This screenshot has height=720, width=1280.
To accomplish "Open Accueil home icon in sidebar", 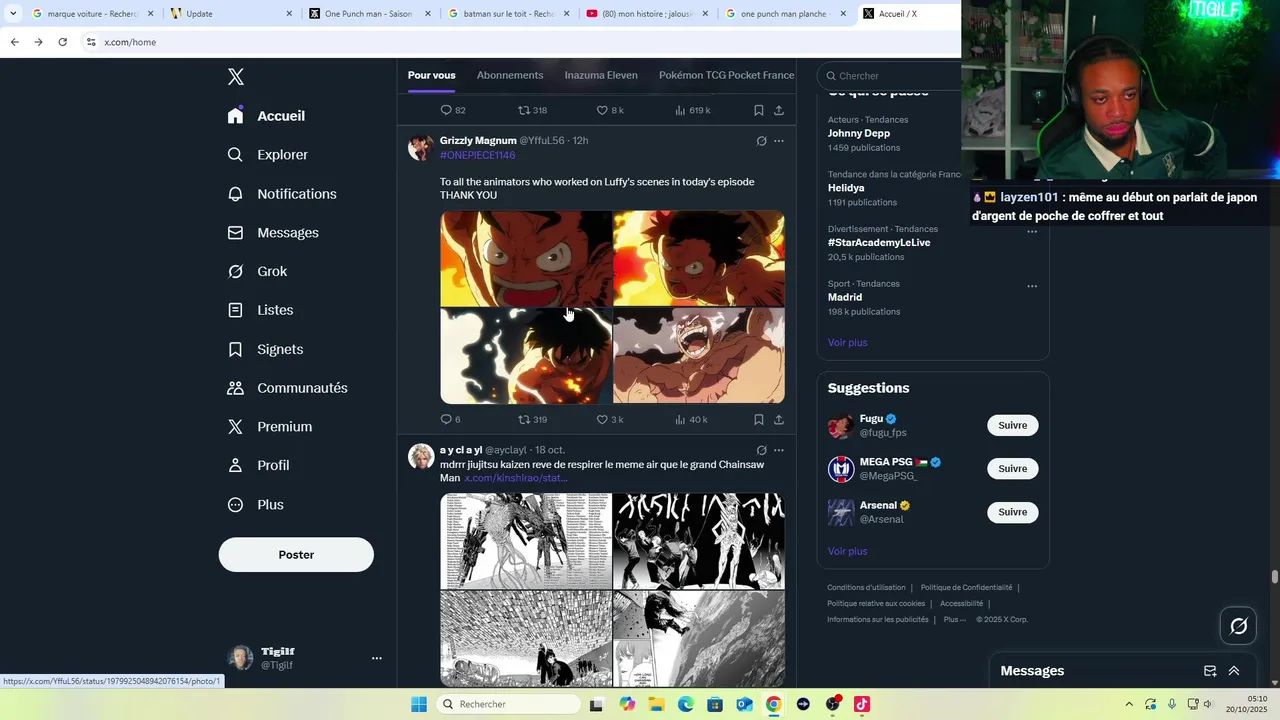I will 235,116.
